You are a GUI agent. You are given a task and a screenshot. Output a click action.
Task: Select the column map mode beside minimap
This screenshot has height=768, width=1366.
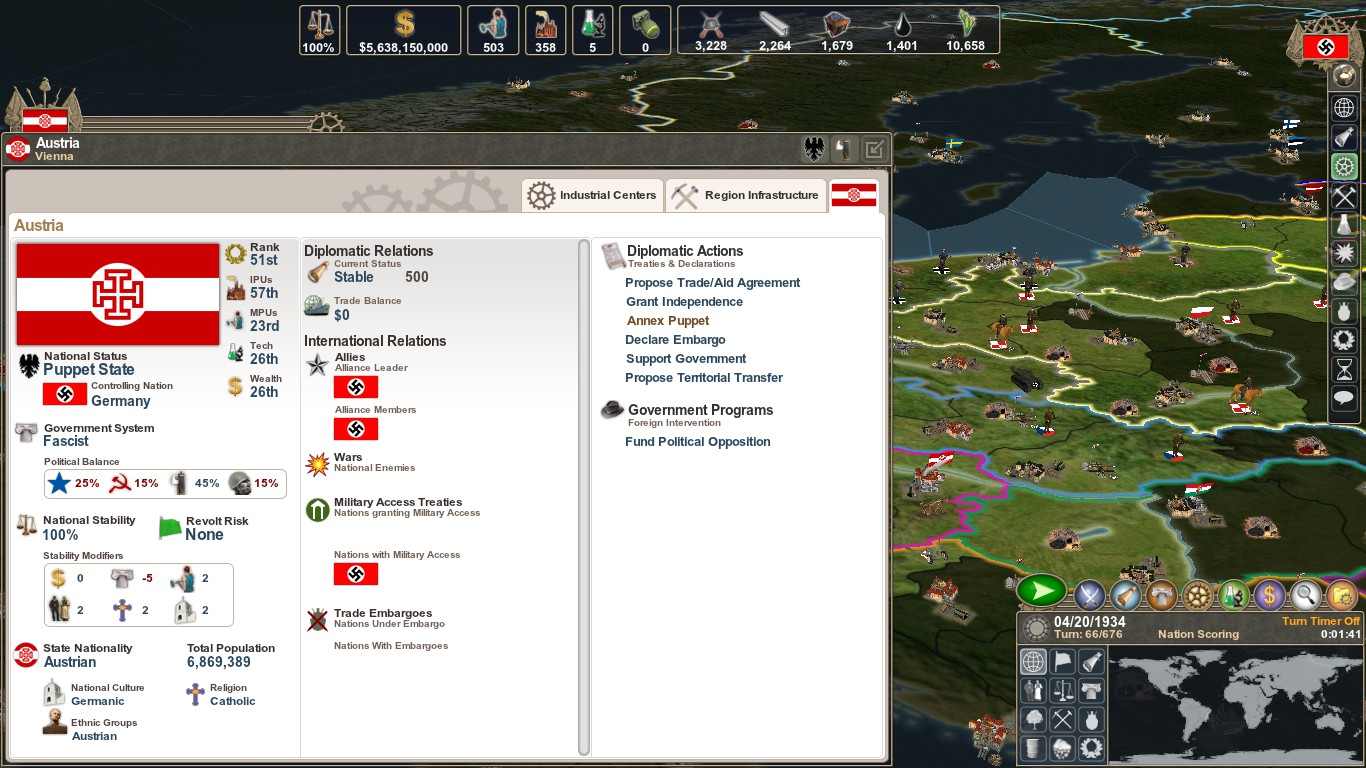pyautogui.click(x=1091, y=691)
